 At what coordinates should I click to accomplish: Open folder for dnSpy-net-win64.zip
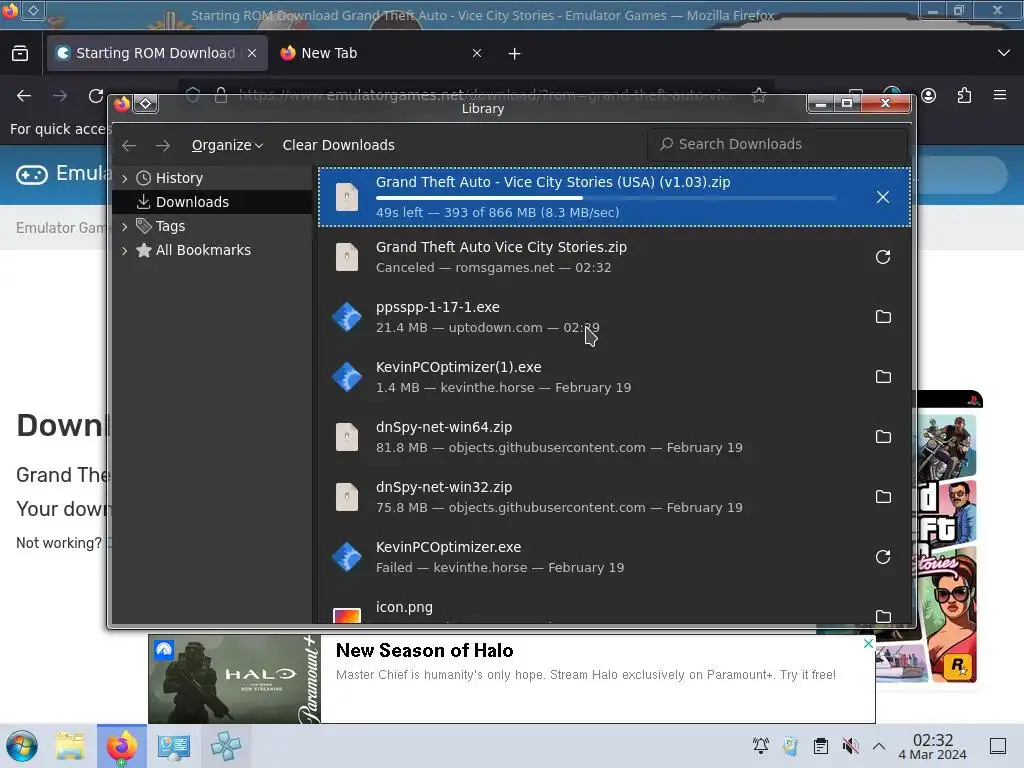pyautogui.click(x=882, y=437)
